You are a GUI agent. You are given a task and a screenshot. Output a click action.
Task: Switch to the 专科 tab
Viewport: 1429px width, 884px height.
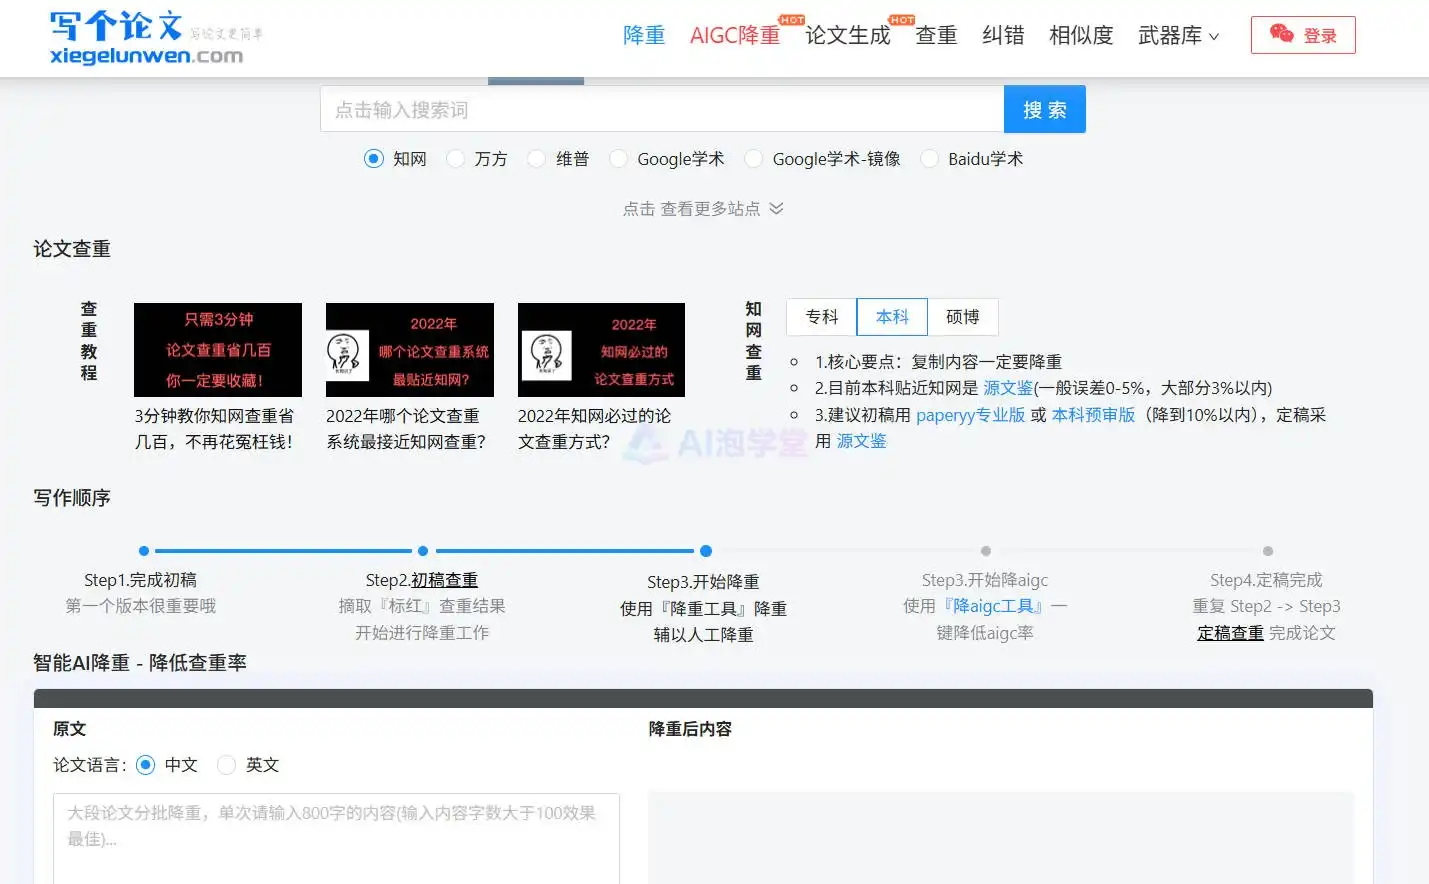[822, 317]
